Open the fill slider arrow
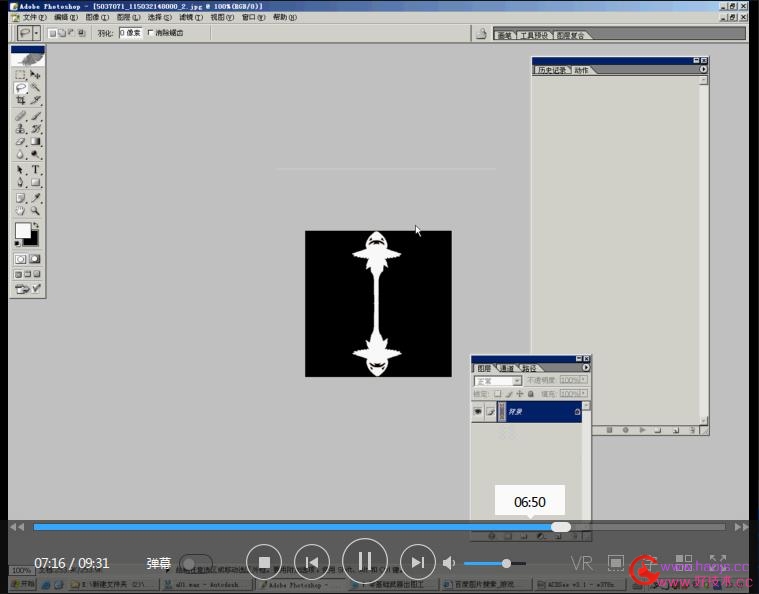This screenshot has height=594, width=759. point(584,394)
